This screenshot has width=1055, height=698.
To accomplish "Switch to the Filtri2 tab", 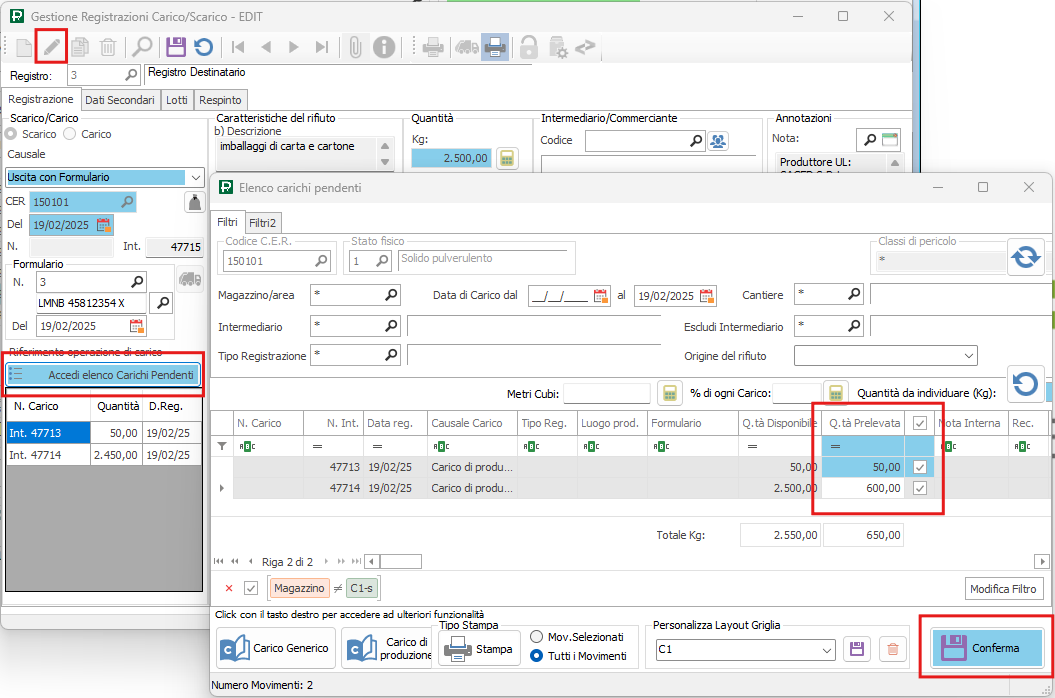I will pyautogui.click(x=263, y=222).
